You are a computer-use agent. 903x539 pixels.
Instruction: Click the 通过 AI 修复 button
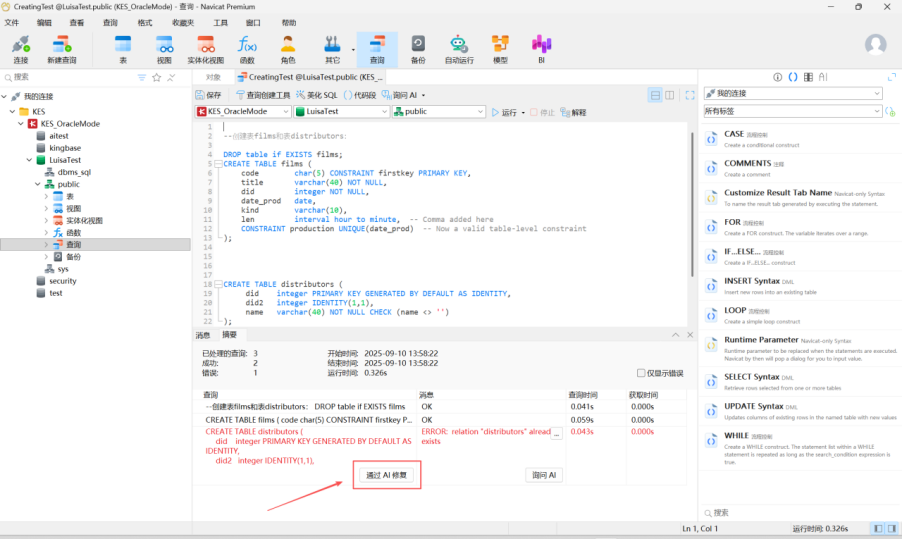tap(386, 475)
